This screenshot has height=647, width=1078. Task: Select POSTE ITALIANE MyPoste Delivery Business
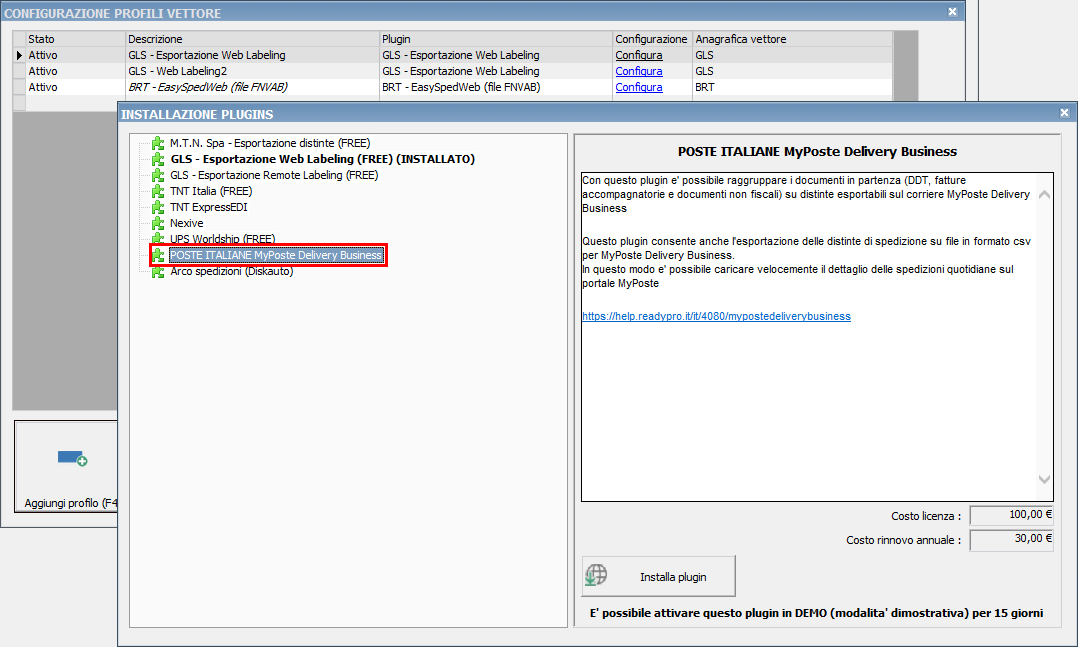276,255
